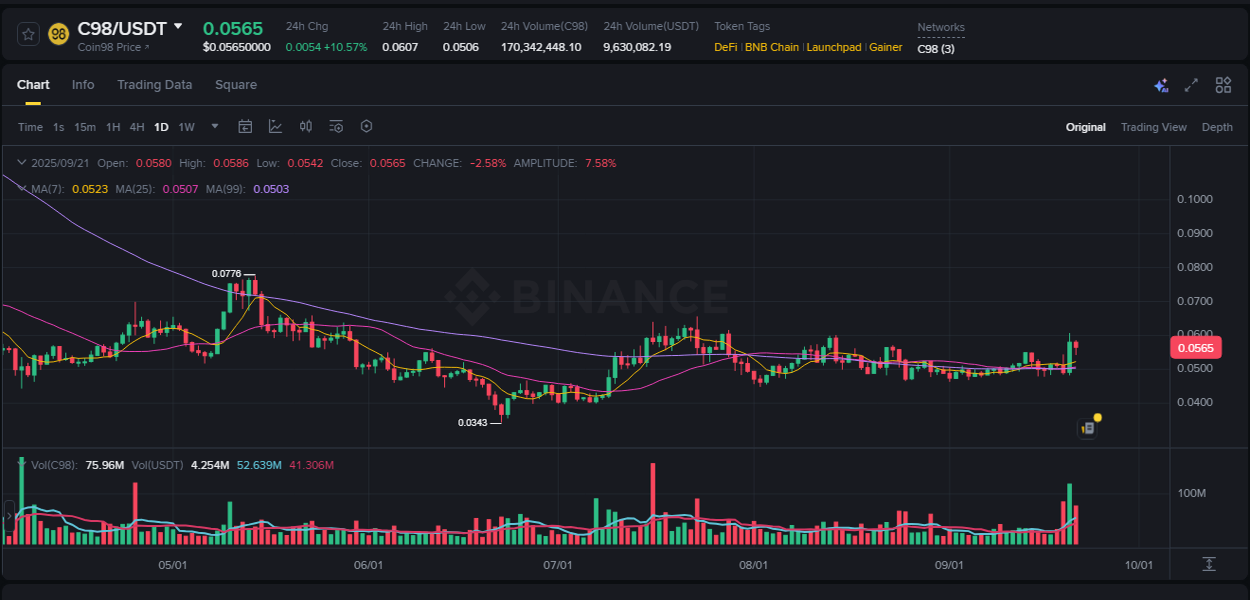Click the candlestick comparison icon
The image size is (1250, 600).
pyautogui.click(x=306, y=126)
